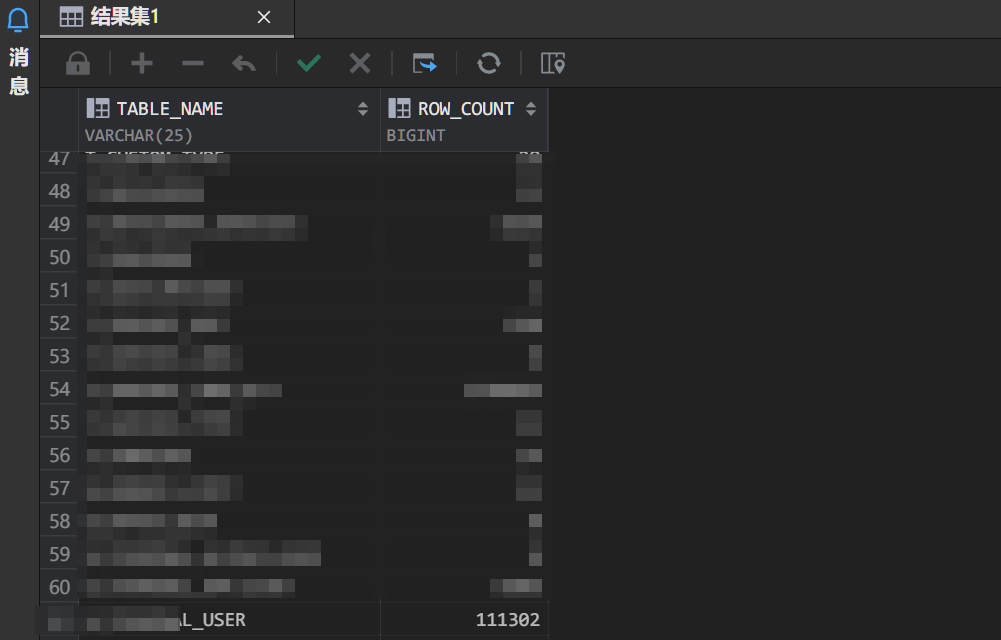Open the column locate icon in the toolbar
The image size is (1001, 640).
tap(553, 64)
